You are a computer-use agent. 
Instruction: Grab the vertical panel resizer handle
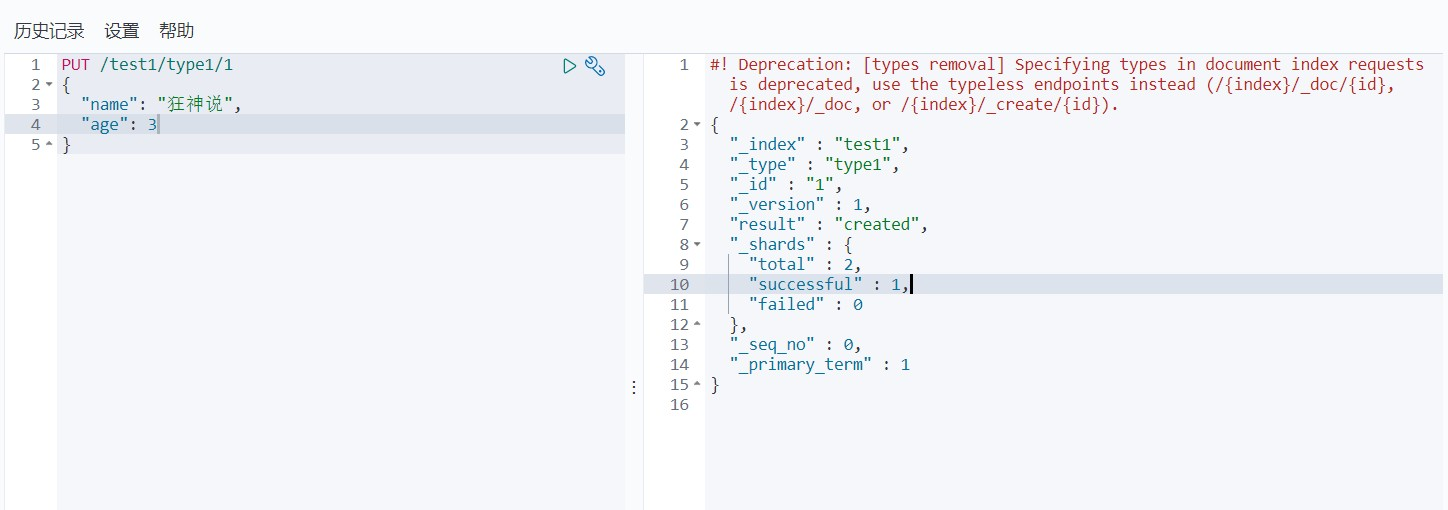[633, 387]
